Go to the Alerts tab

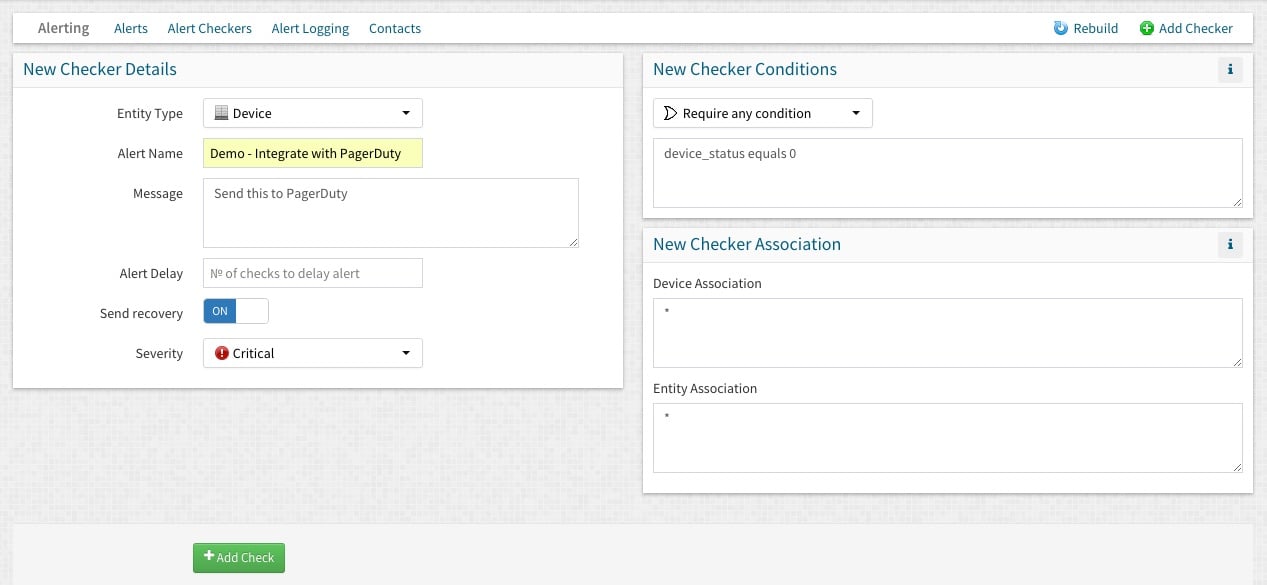coord(130,28)
